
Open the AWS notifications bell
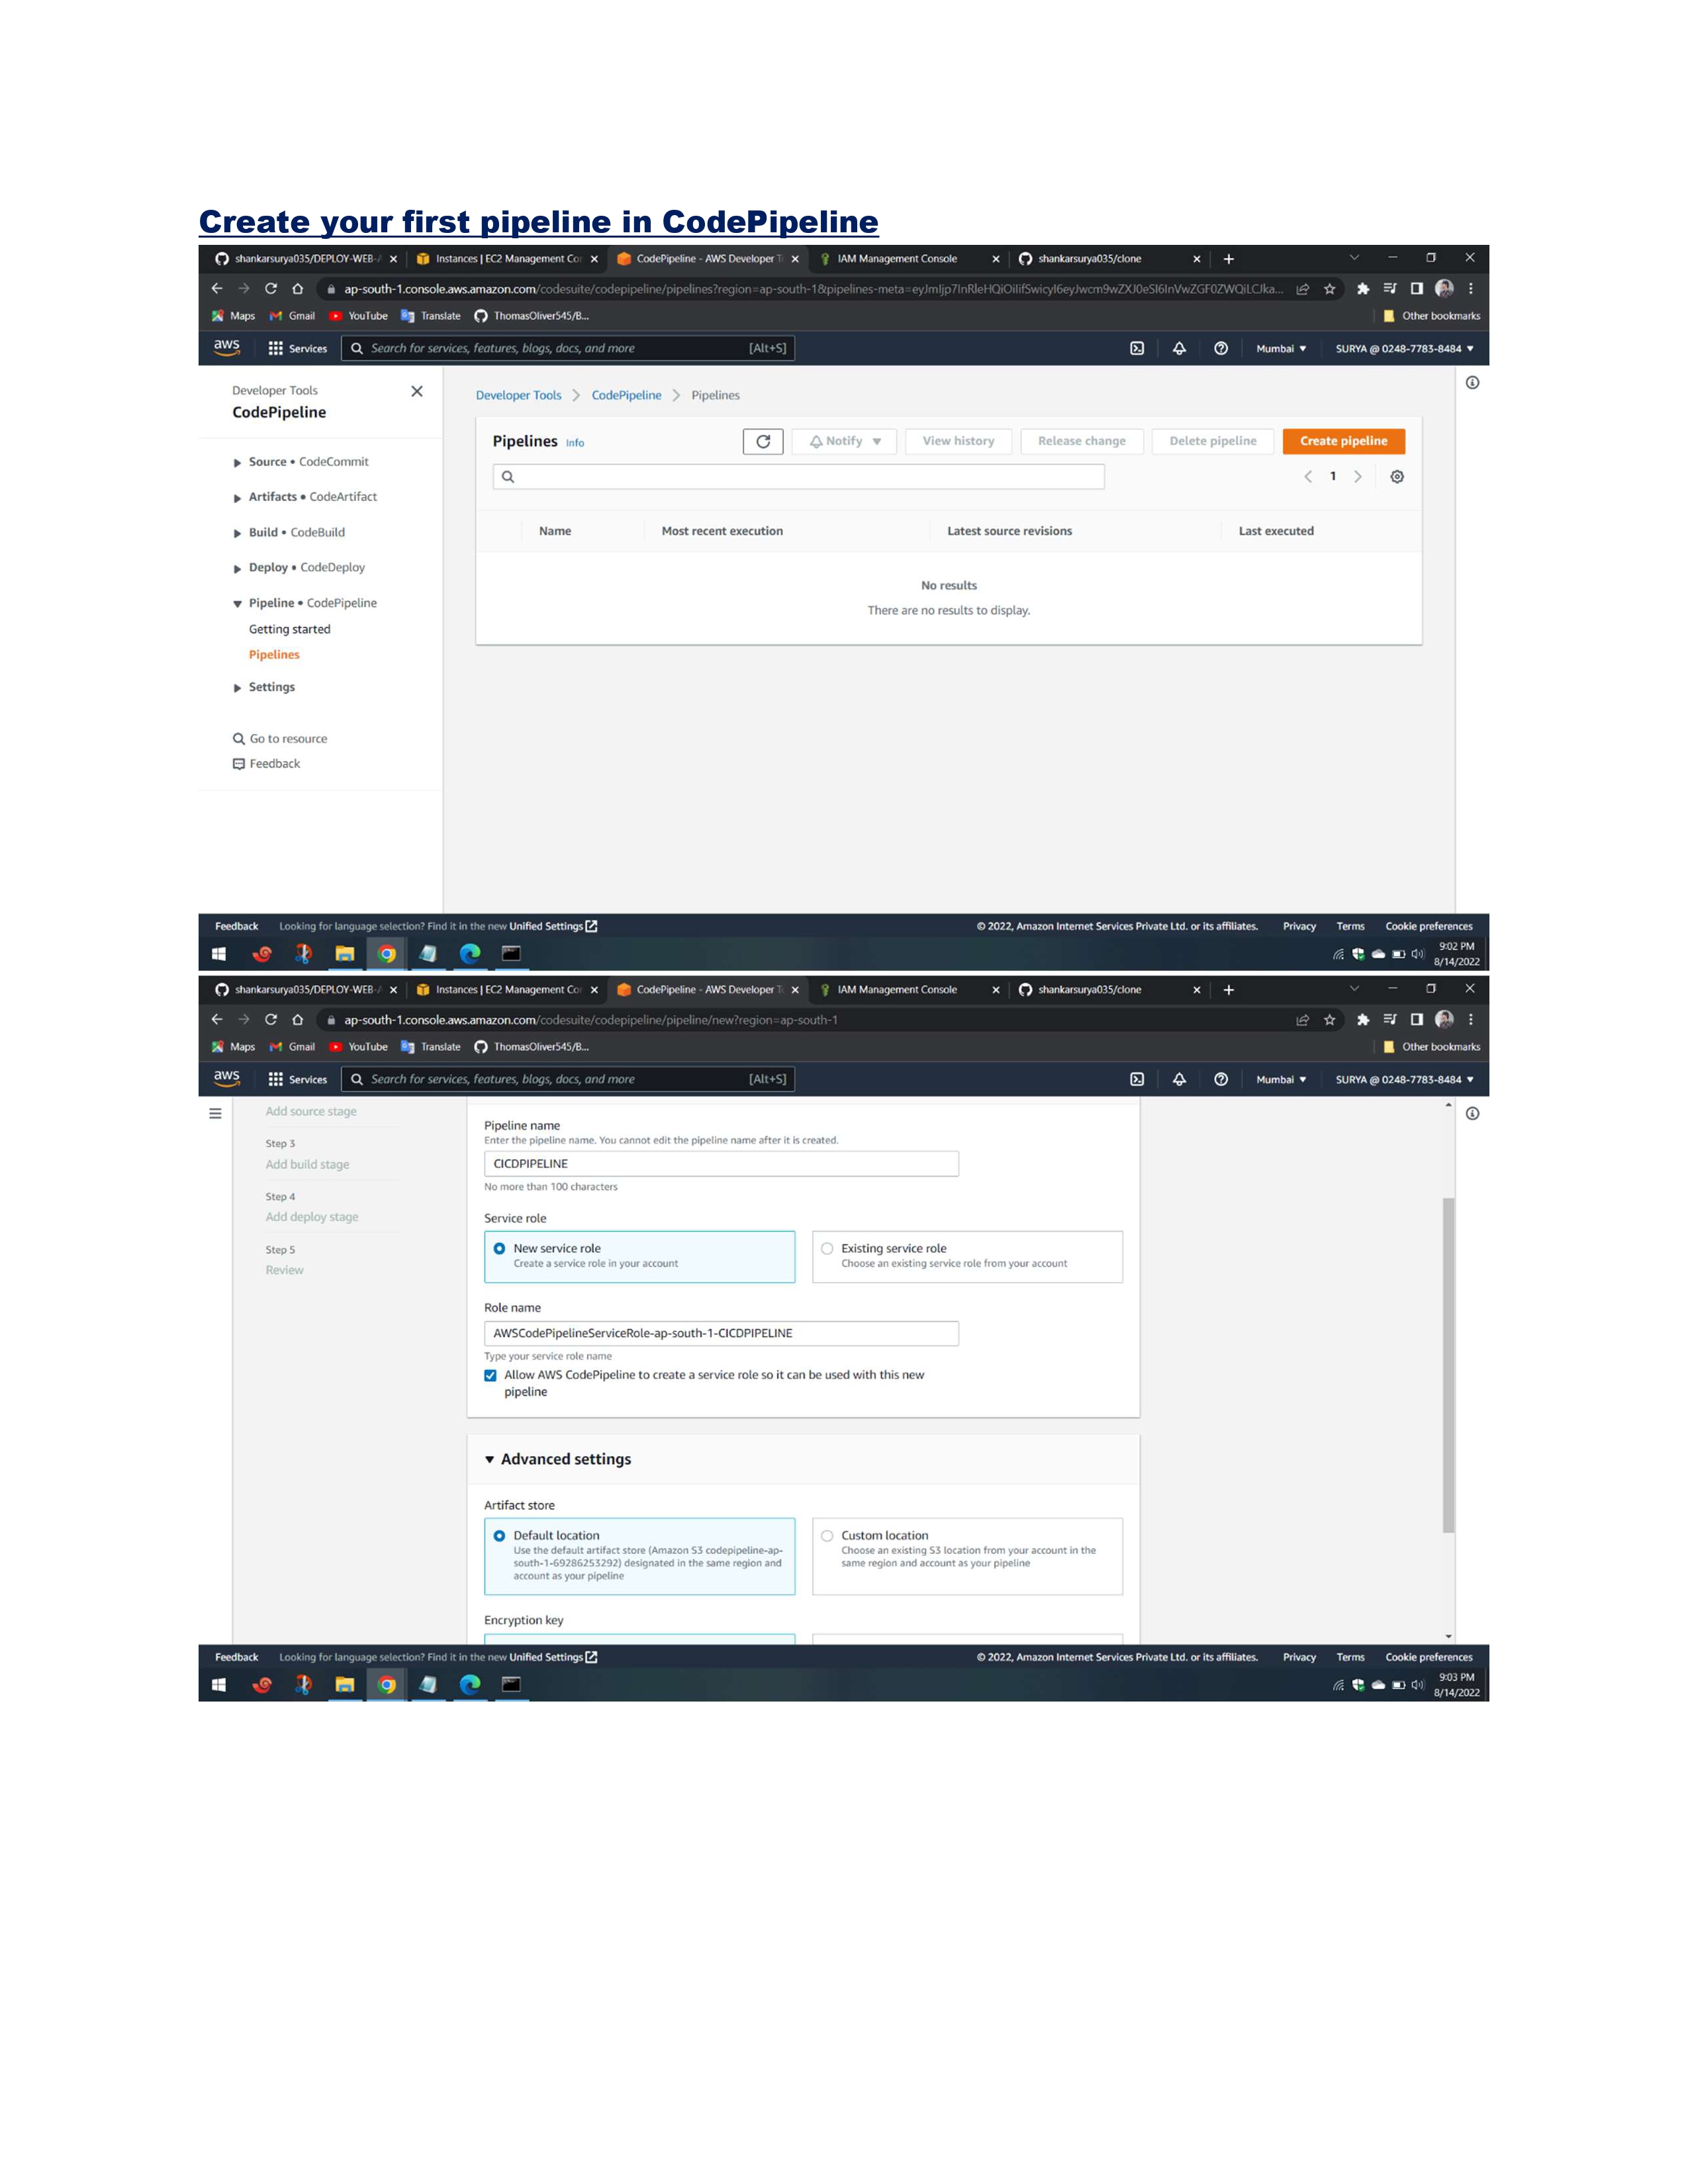tap(1179, 348)
